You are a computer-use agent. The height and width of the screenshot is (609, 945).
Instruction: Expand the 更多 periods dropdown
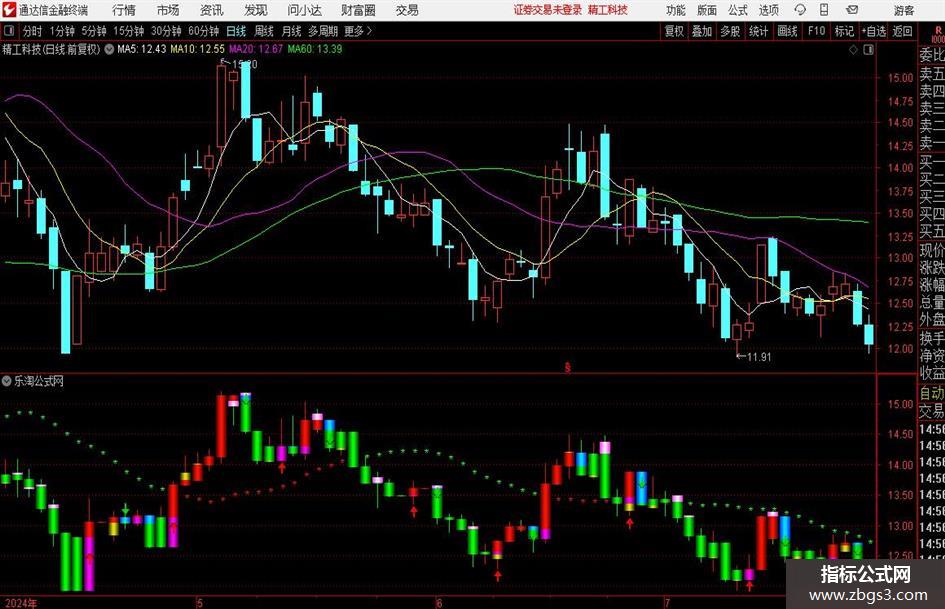(358, 31)
